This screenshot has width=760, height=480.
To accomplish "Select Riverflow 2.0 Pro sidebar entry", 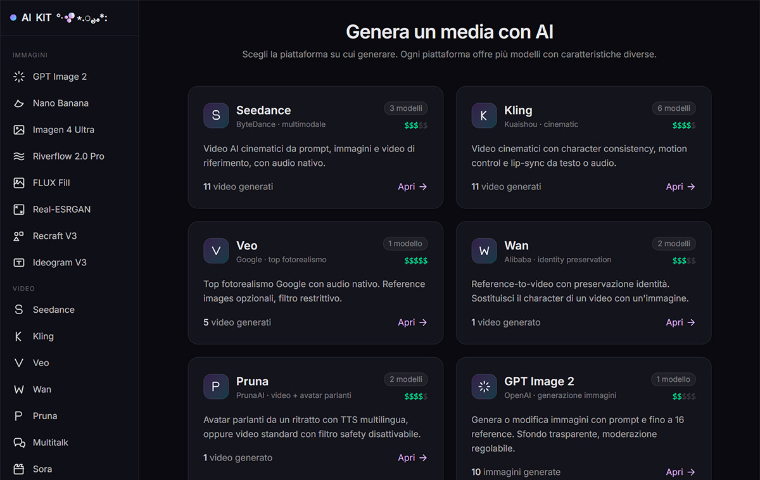I will coord(69,156).
